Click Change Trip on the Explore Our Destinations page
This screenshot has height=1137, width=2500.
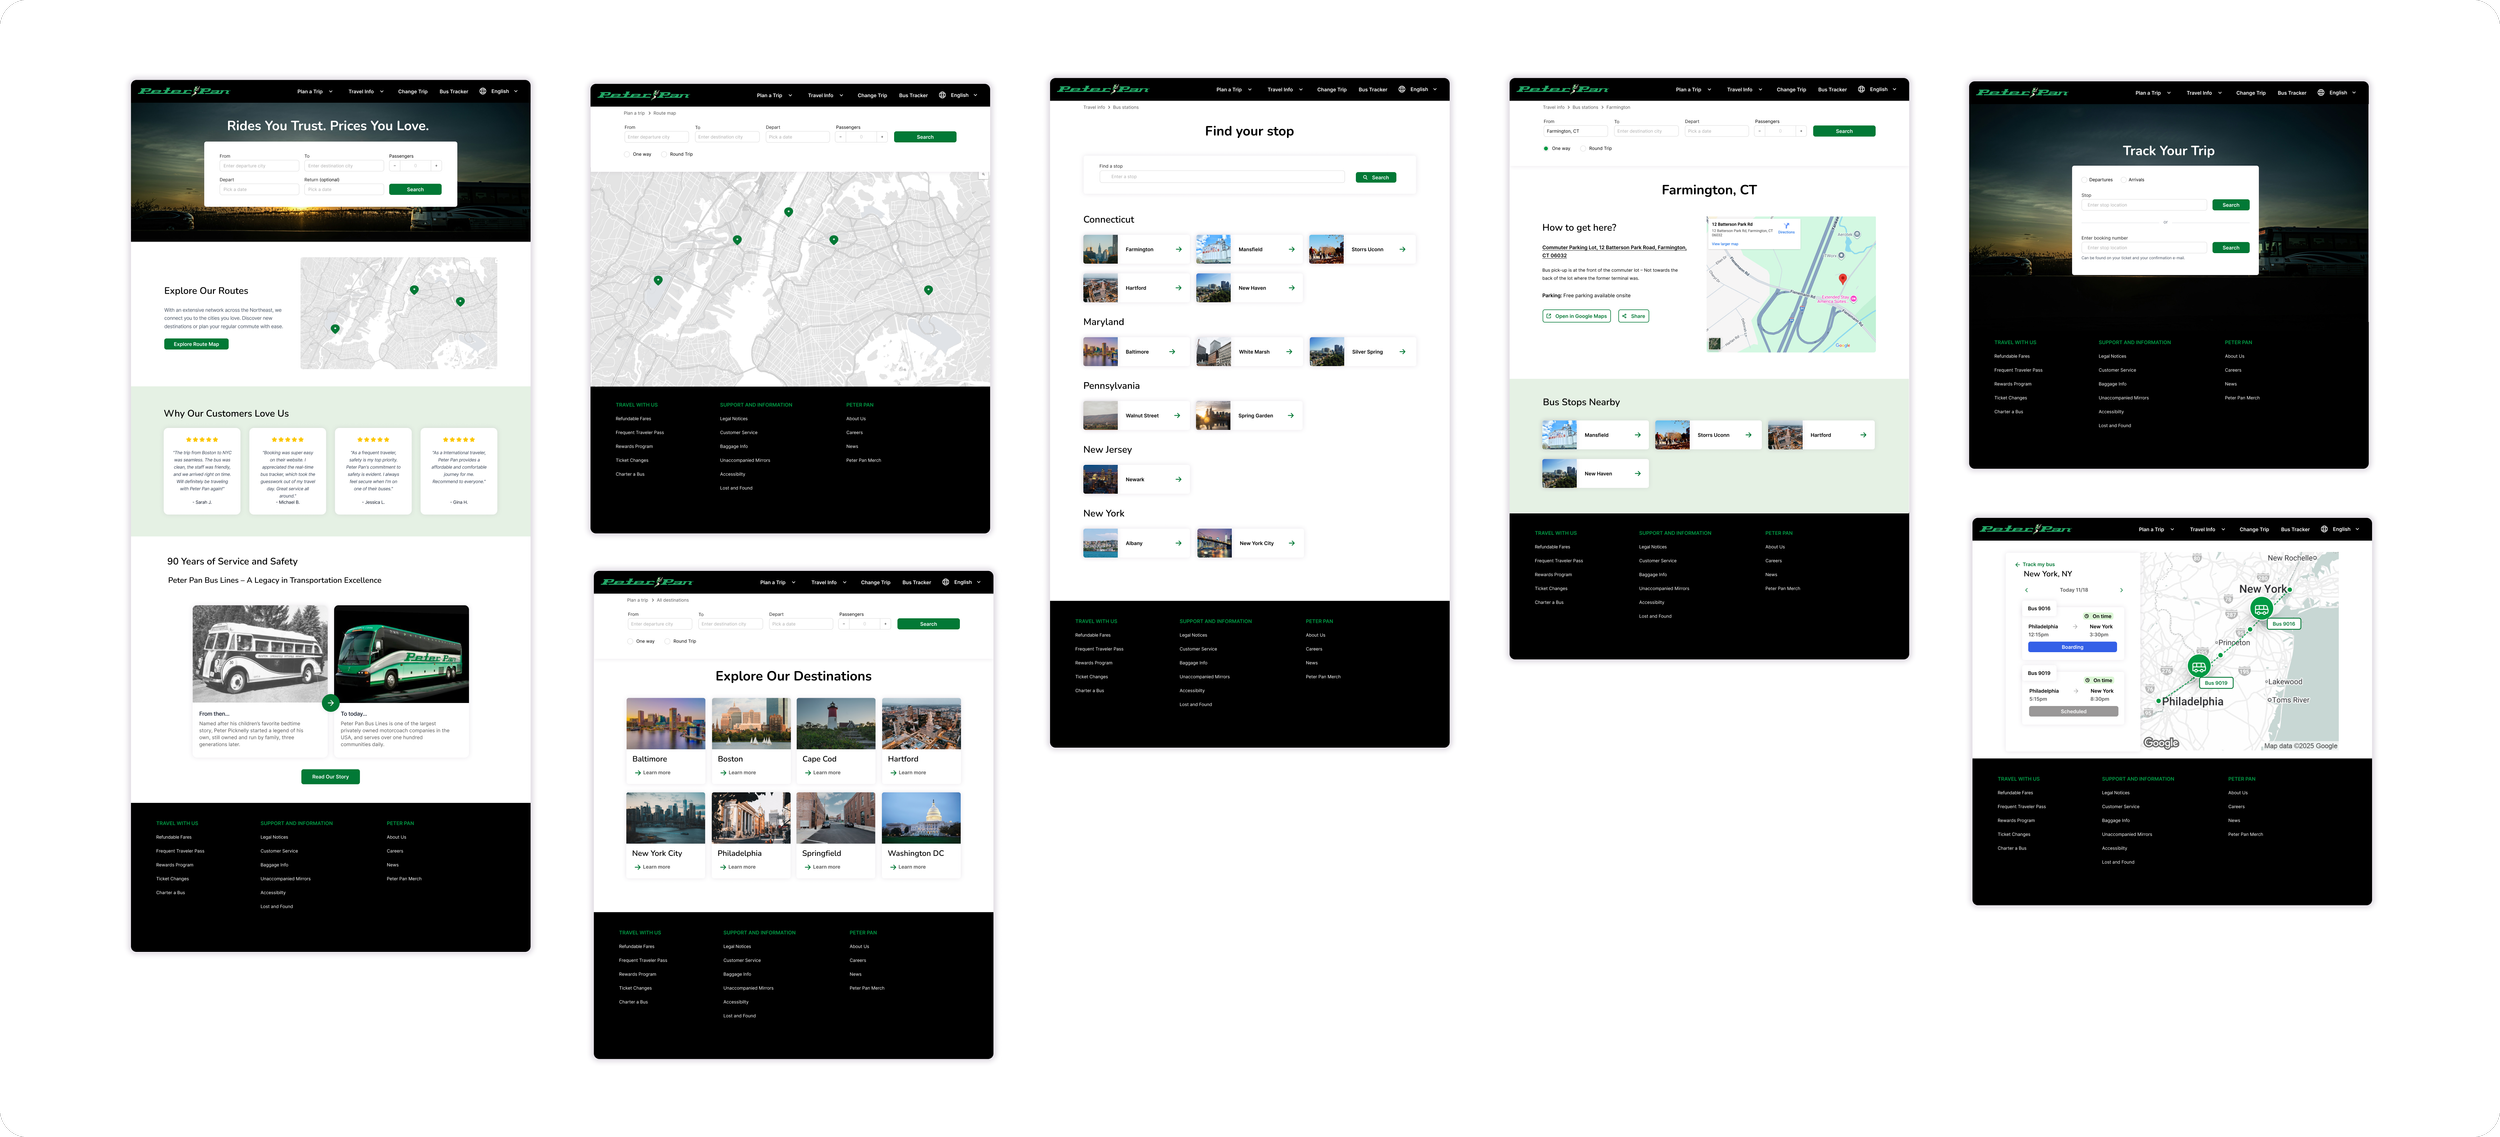875,583
